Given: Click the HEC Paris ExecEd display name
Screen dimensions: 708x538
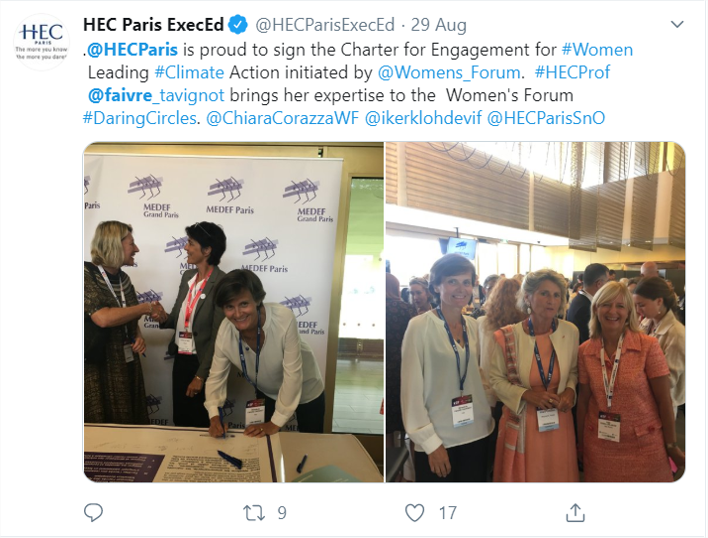Looking at the screenshot, I should click(x=154, y=25).
